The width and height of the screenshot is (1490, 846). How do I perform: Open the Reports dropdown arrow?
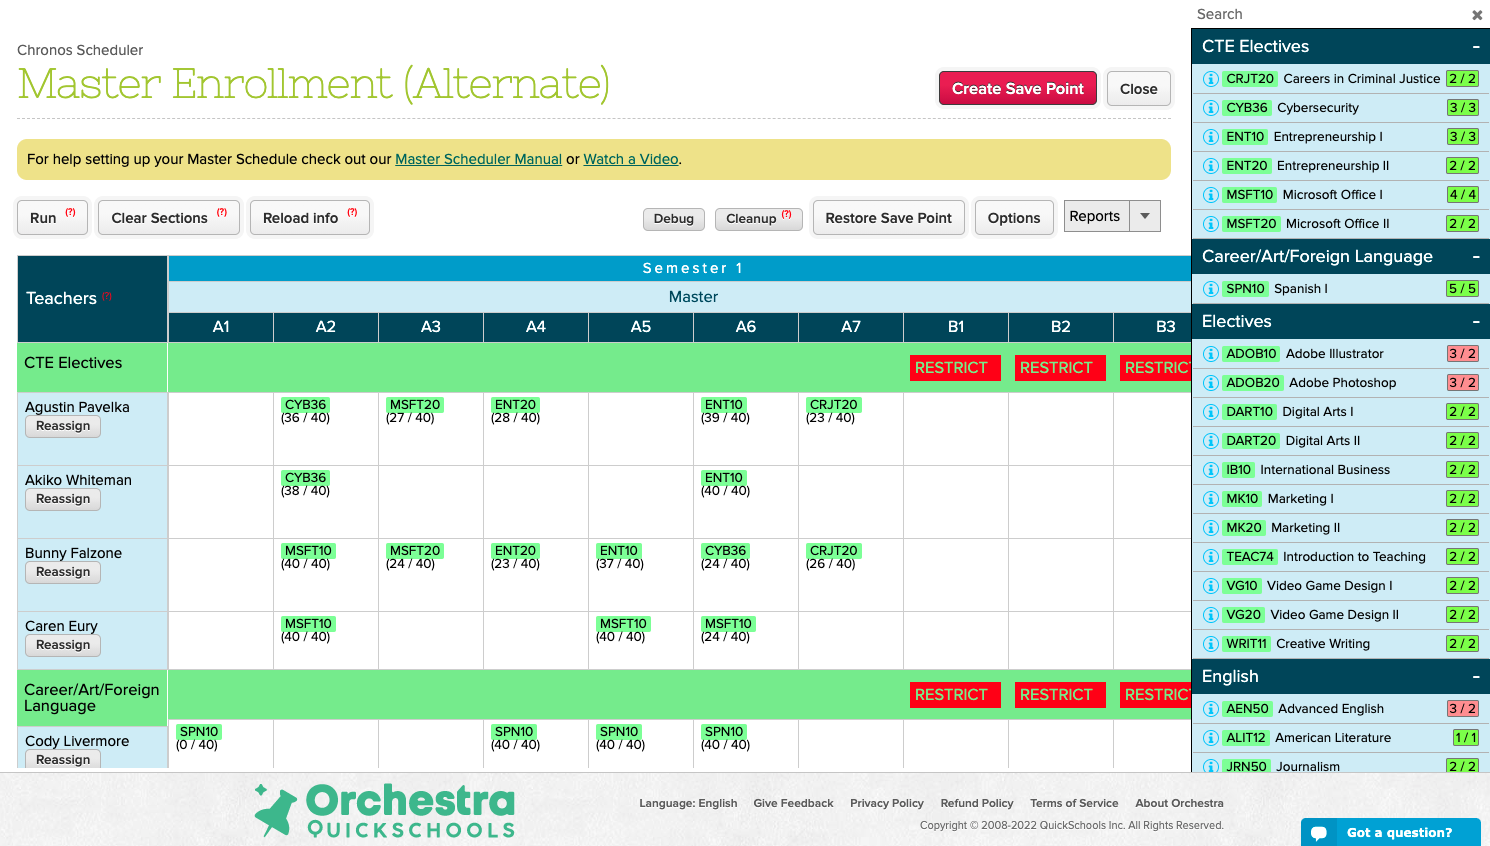pyautogui.click(x=1147, y=215)
